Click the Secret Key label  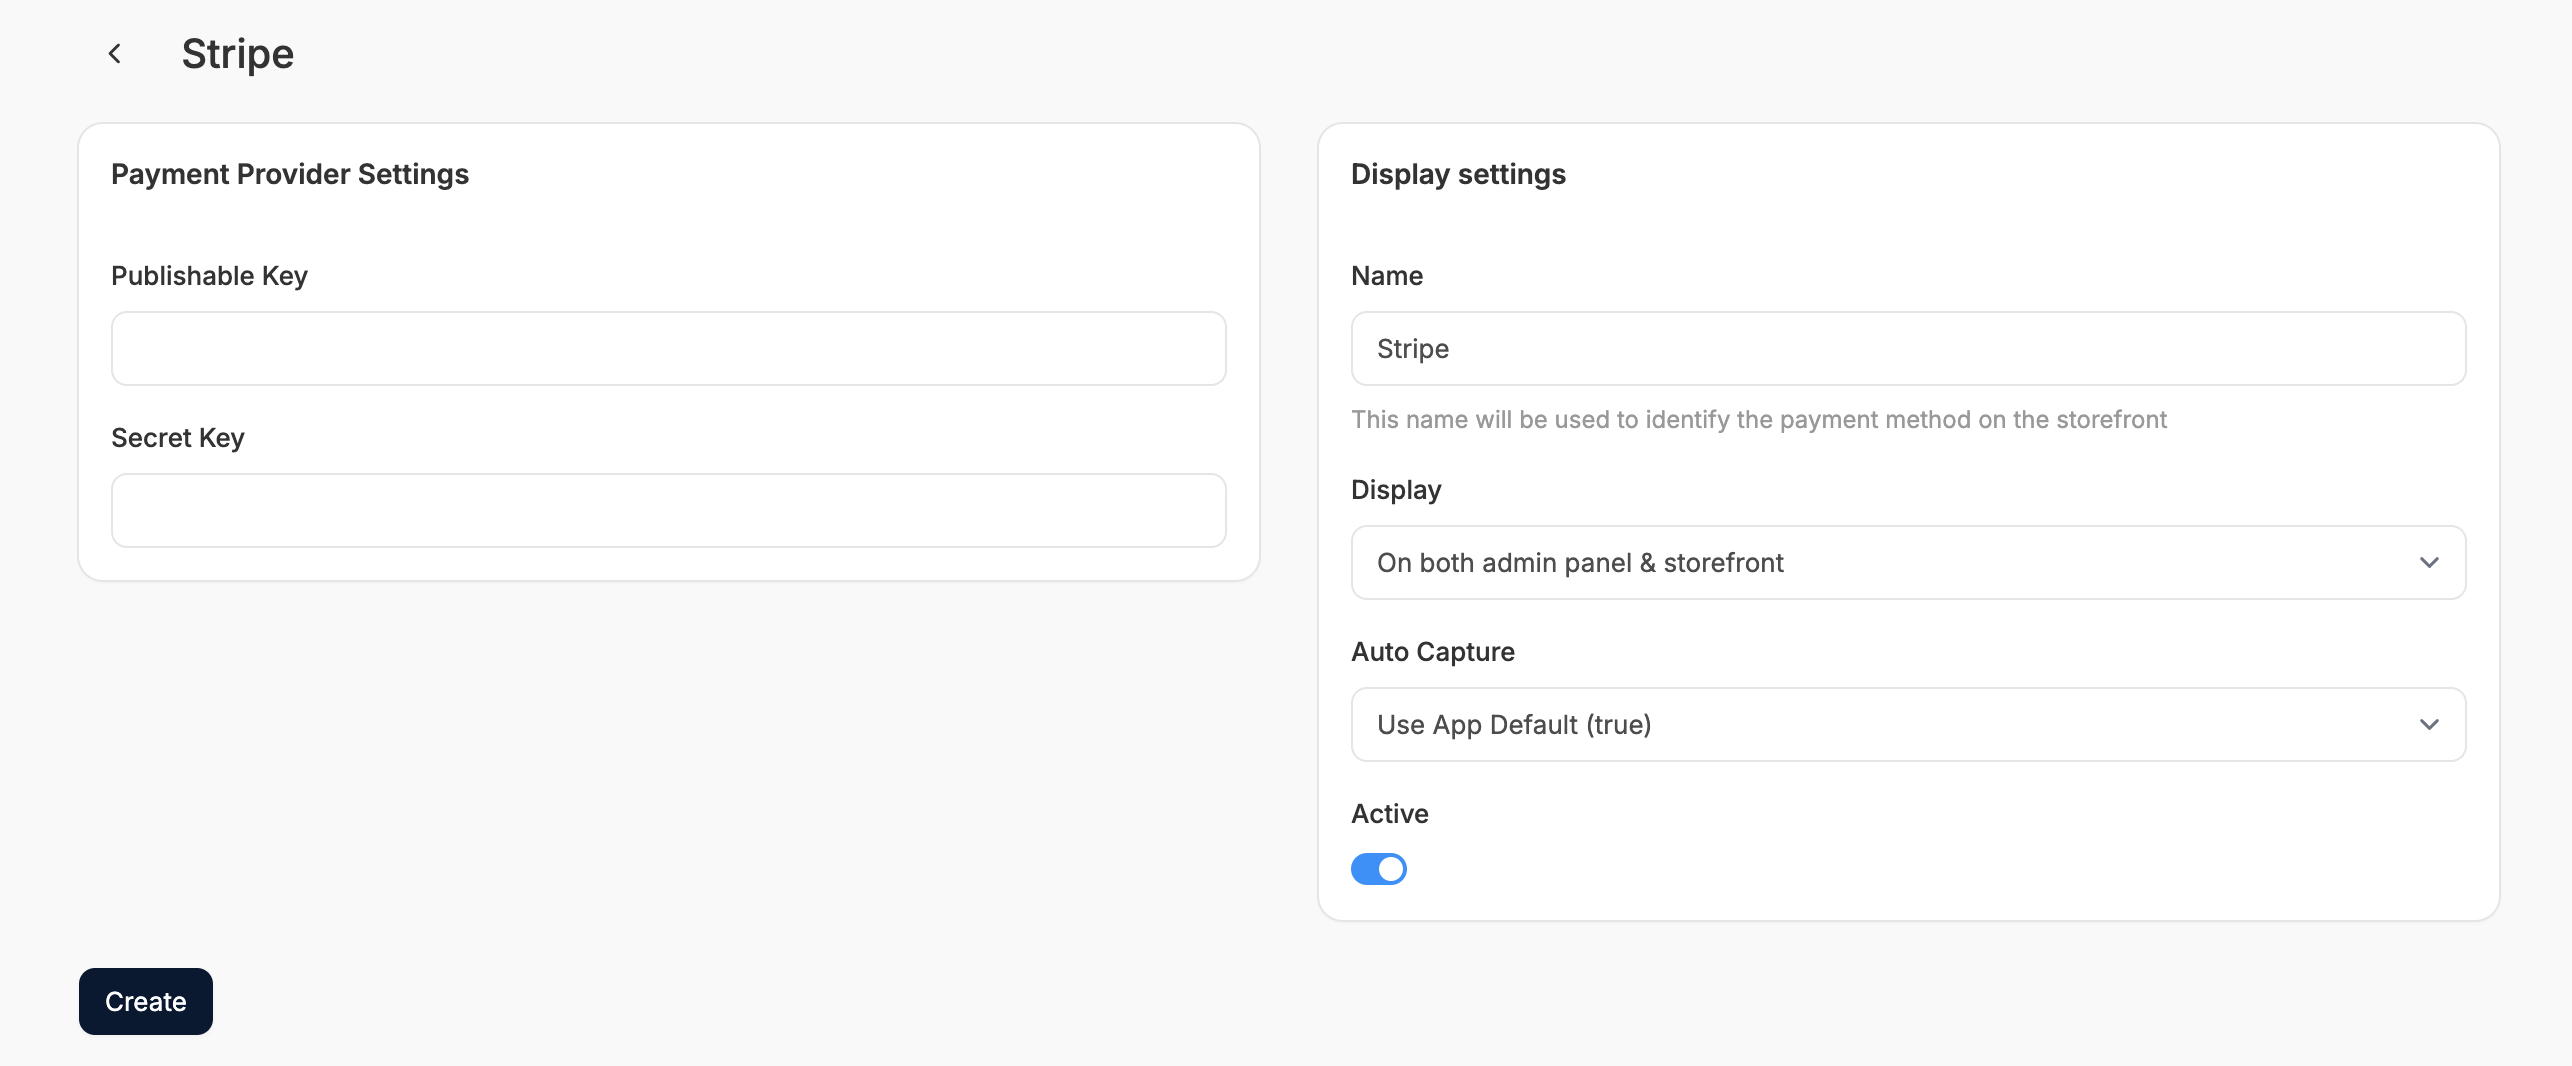178,438
